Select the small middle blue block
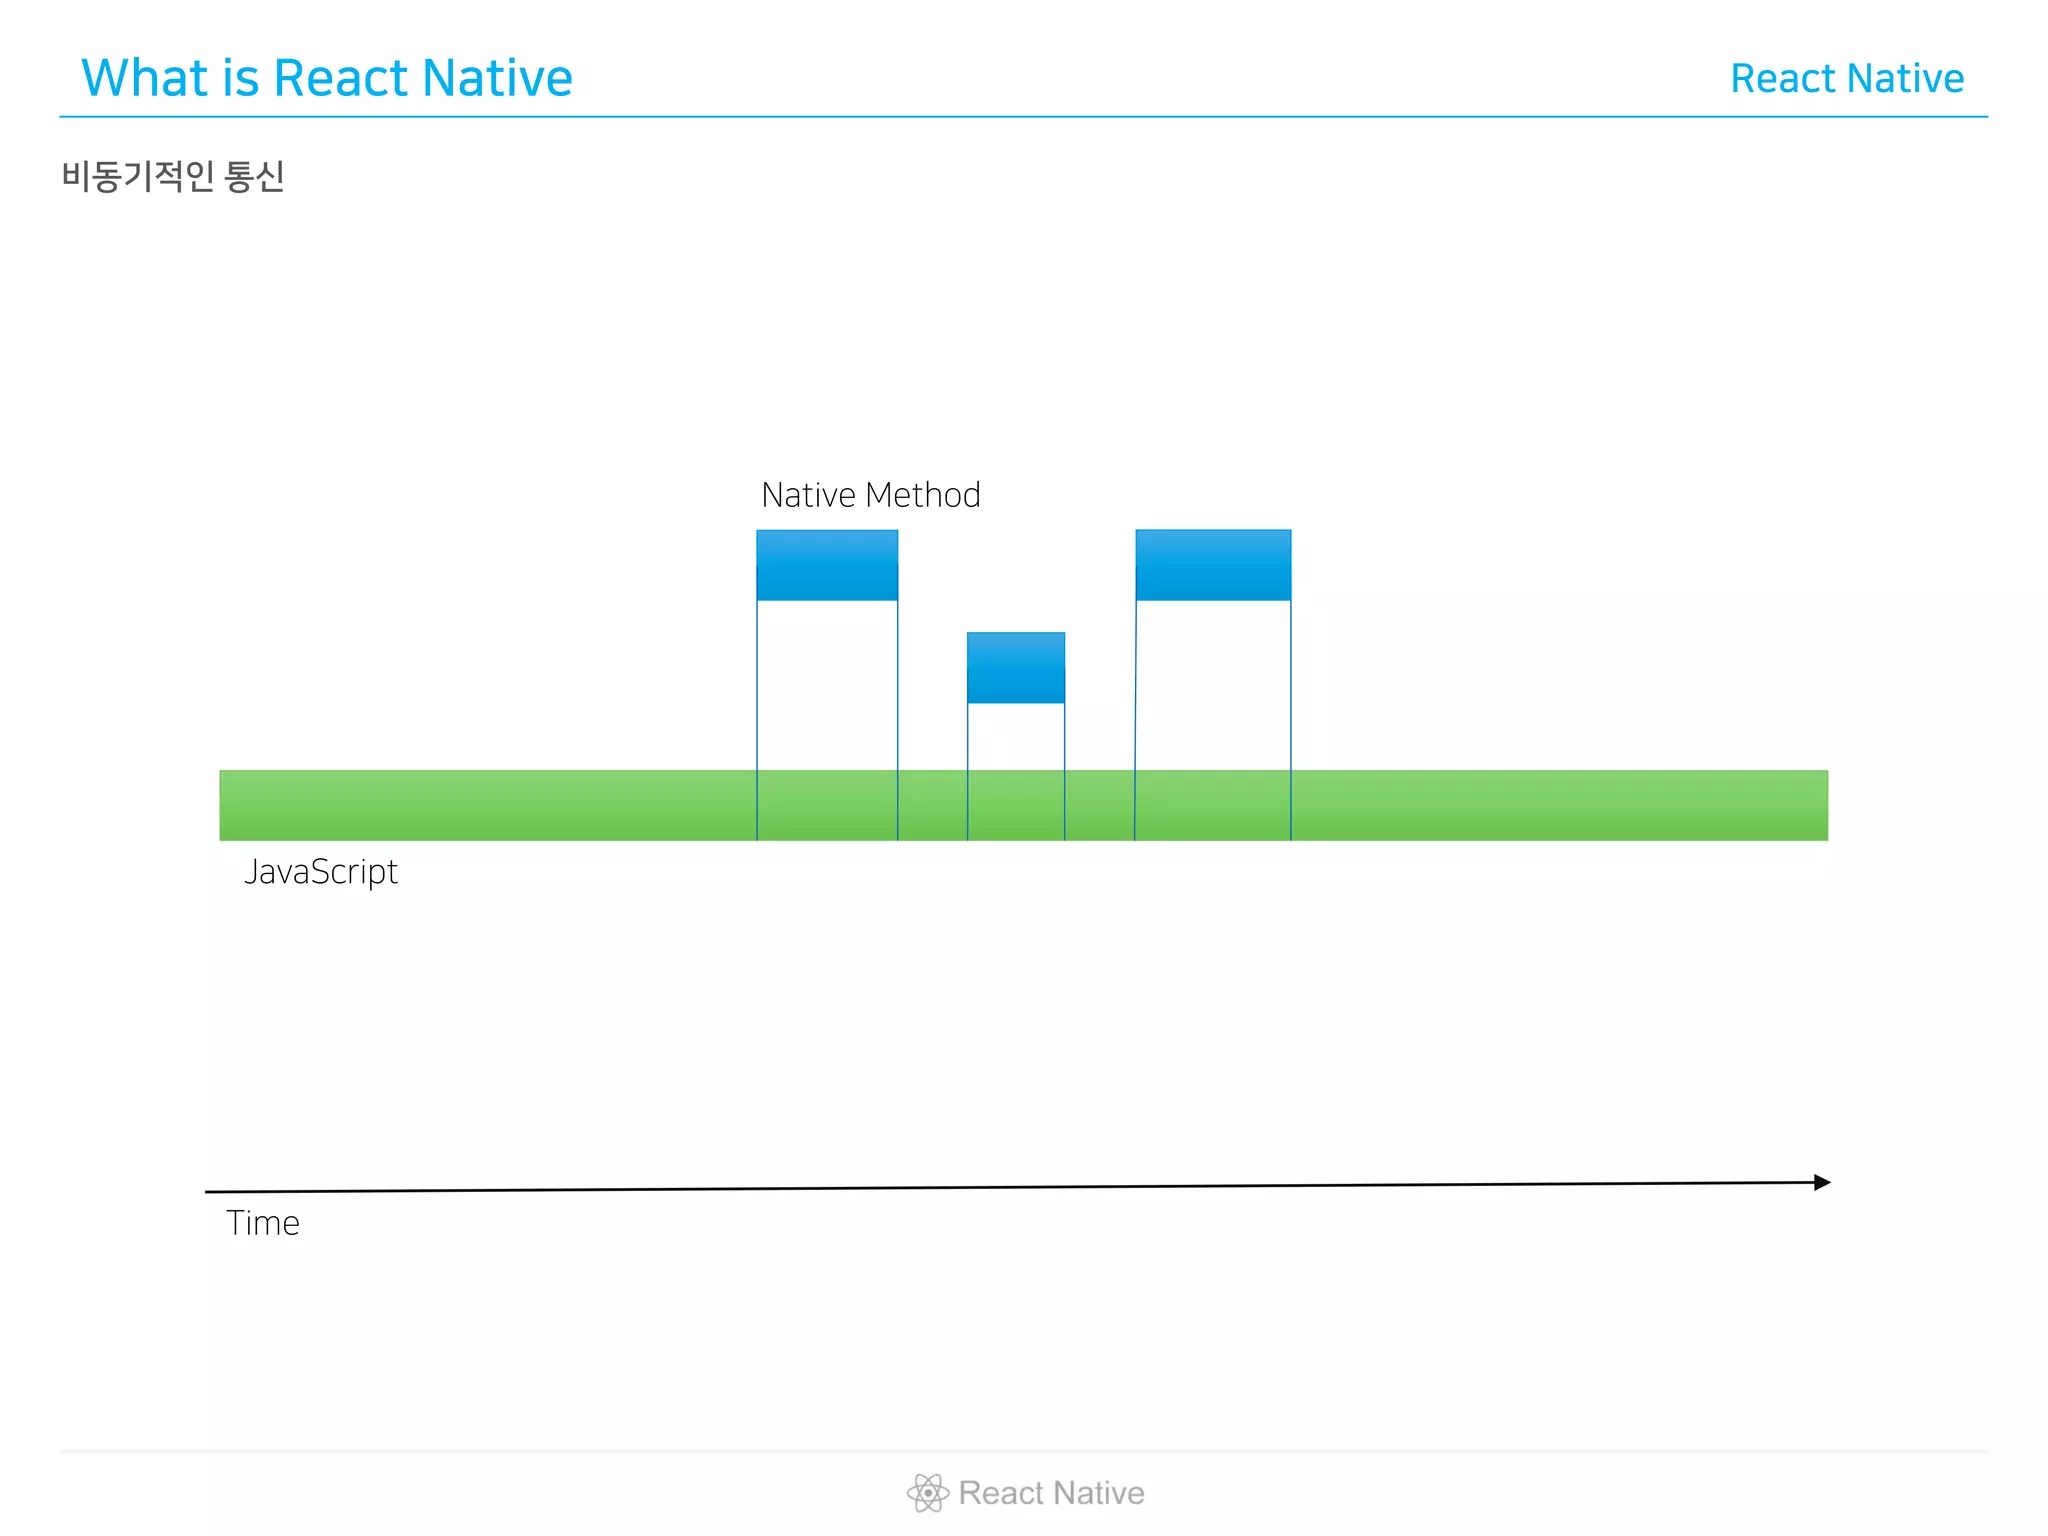This screenshot has width=2048, height=1536. click(x=1015, y=668)
